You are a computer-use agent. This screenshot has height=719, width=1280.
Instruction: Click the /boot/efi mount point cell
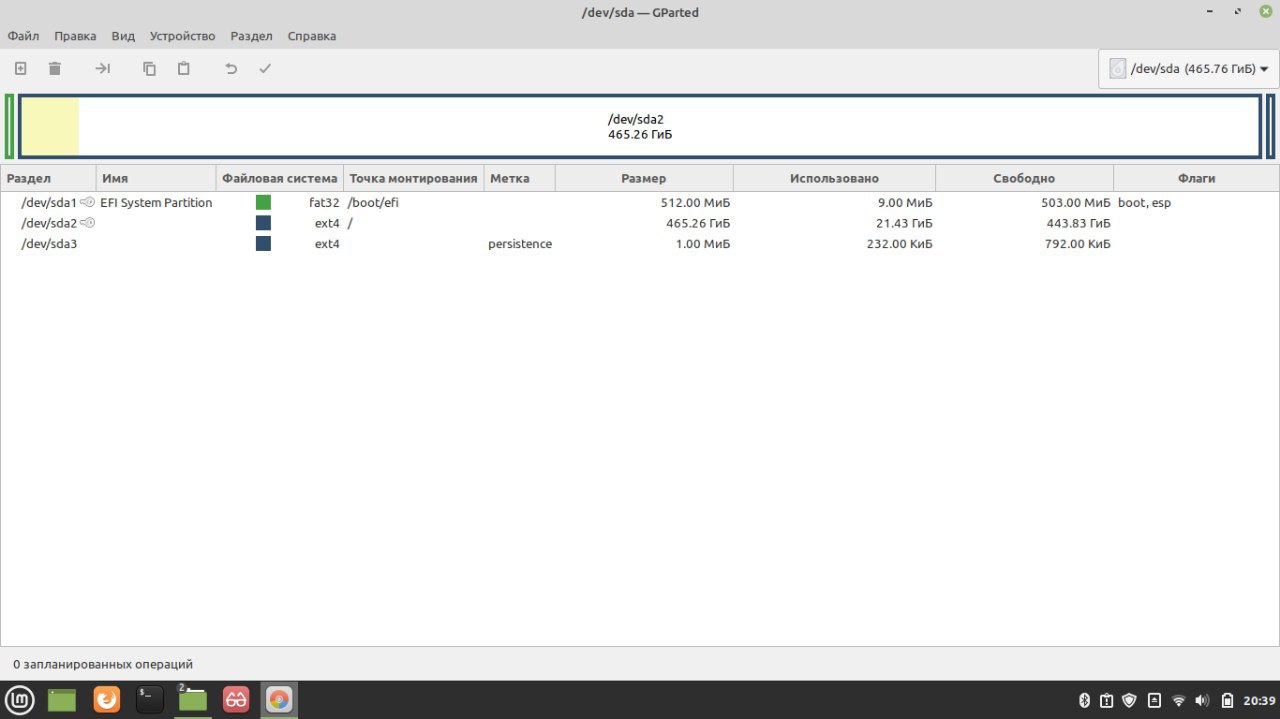(x=374, y=202)
